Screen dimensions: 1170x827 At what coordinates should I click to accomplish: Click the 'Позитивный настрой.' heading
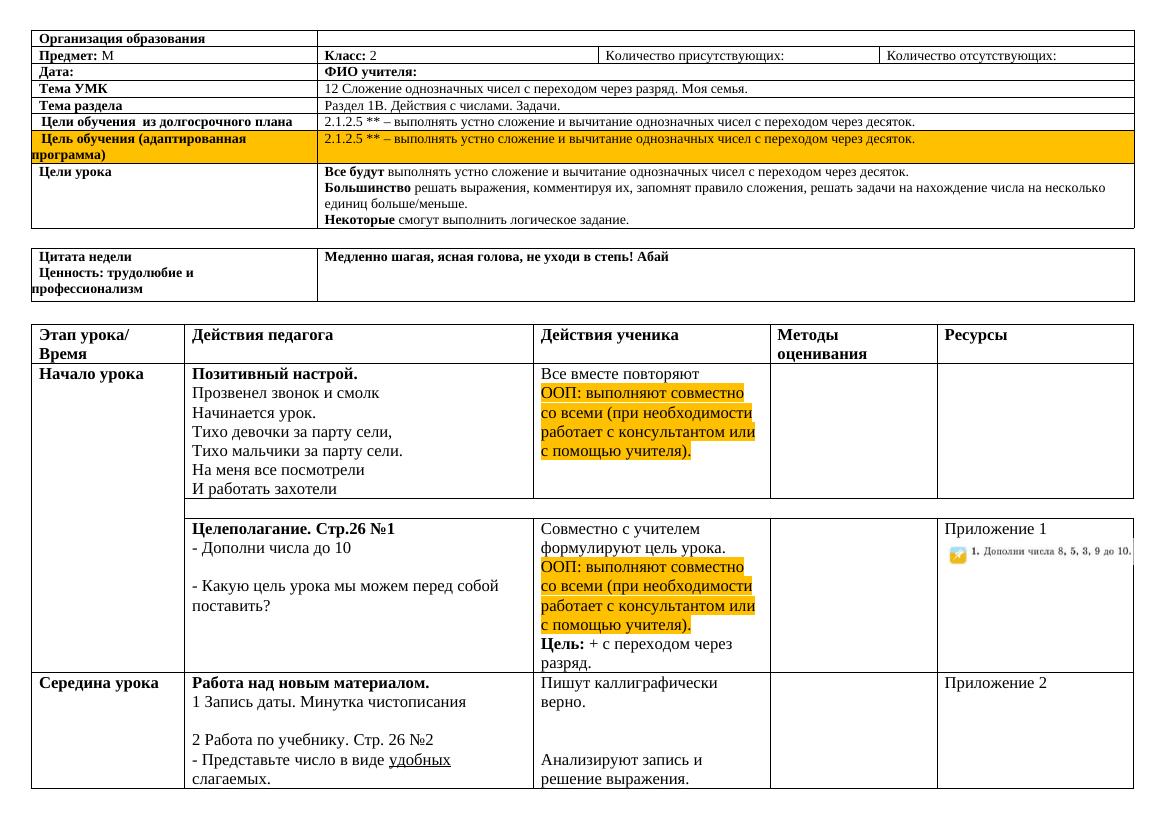[274, 375]
